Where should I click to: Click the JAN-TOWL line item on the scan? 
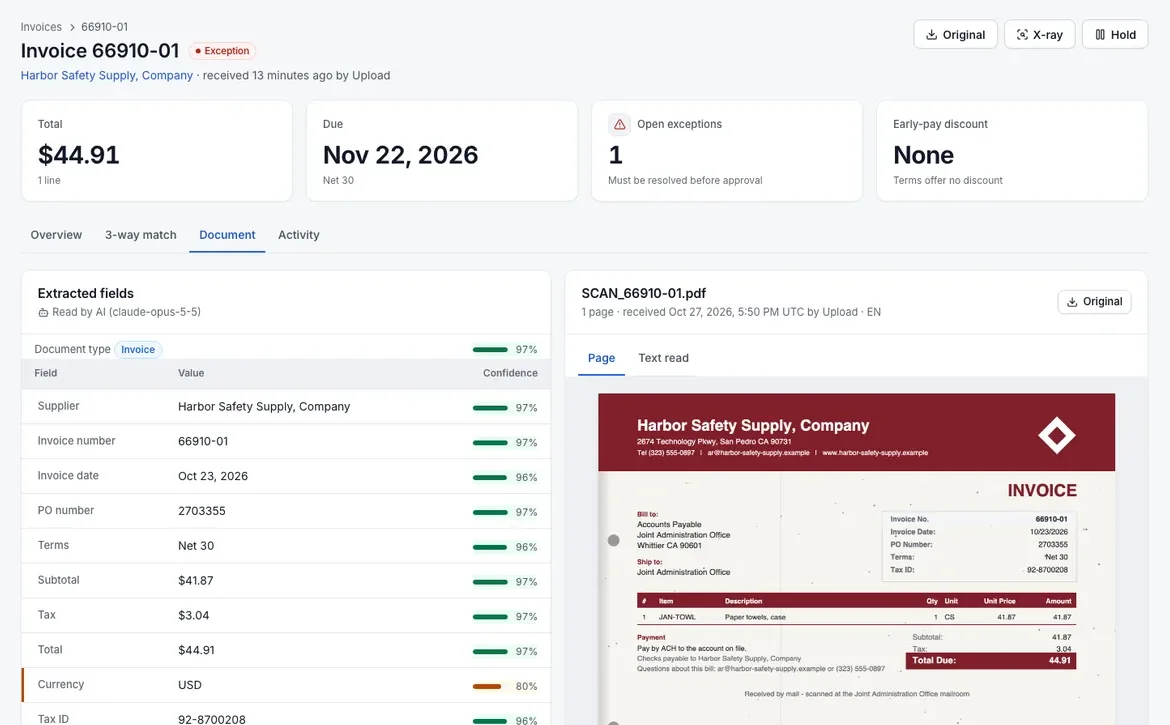coord(857,618)
